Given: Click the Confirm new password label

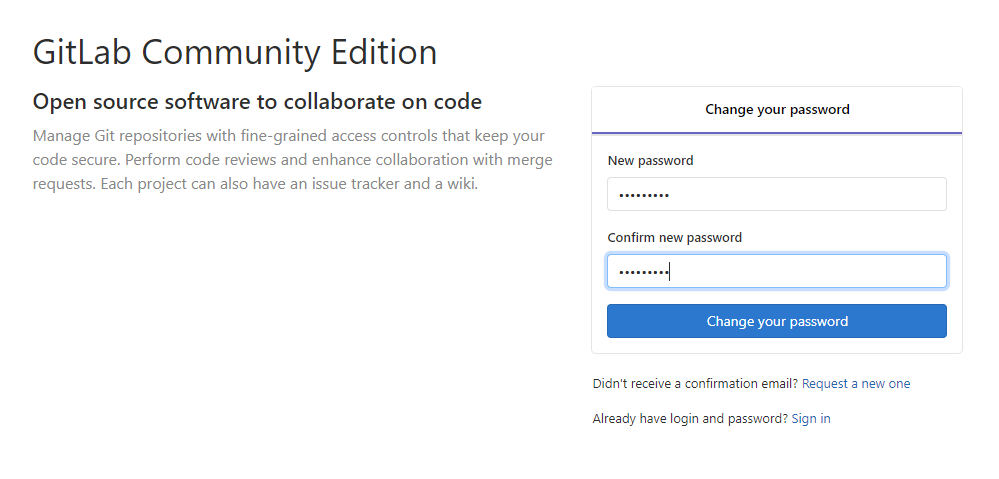Looking at the screenshot, I should point(675,238).
